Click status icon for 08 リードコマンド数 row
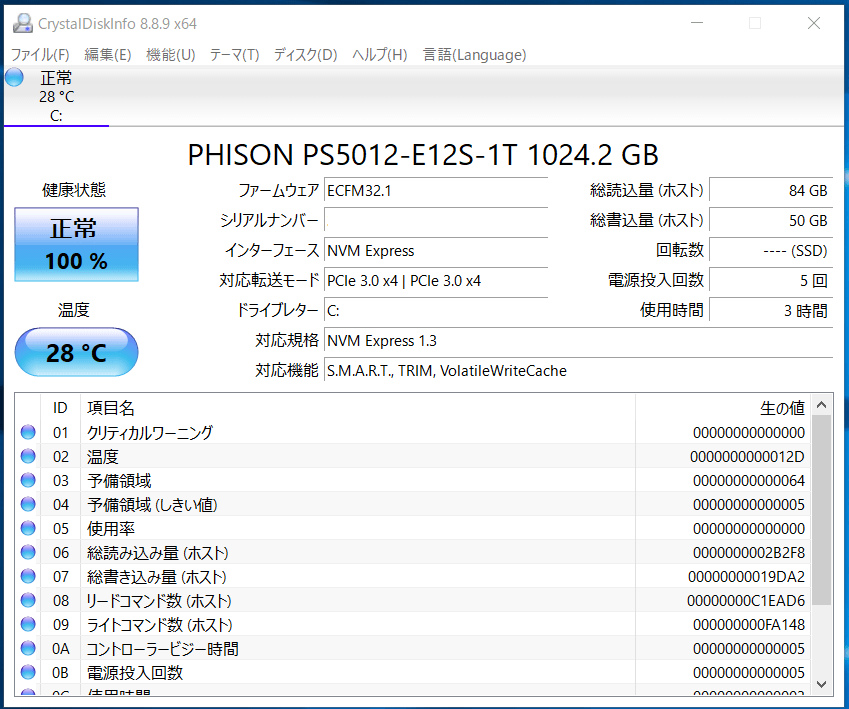This screenshot has width=849, height=709. (x=28, y=600)
